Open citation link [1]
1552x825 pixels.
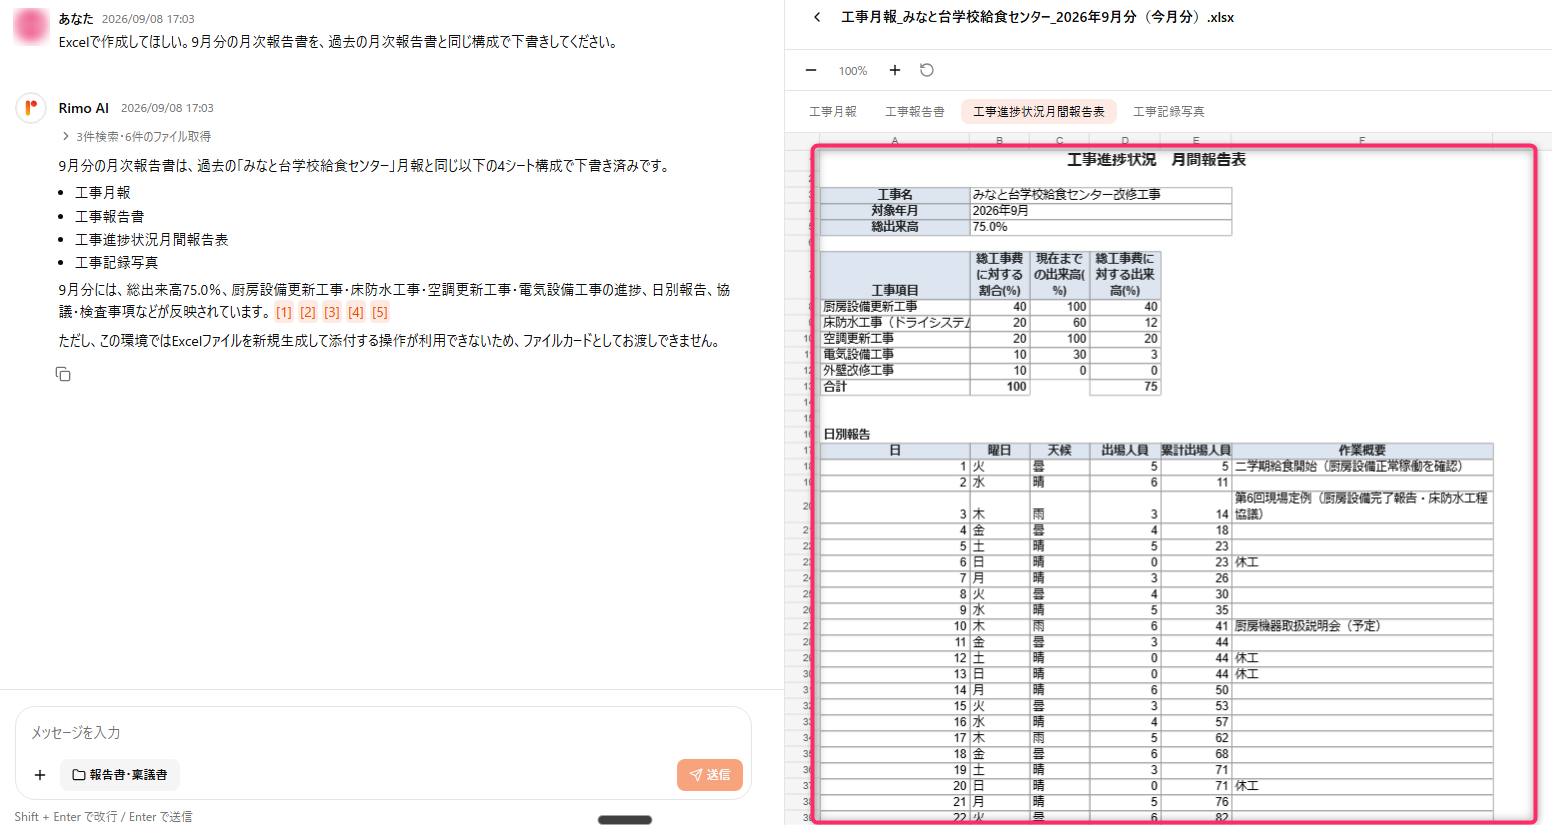[x=284, y=313]
